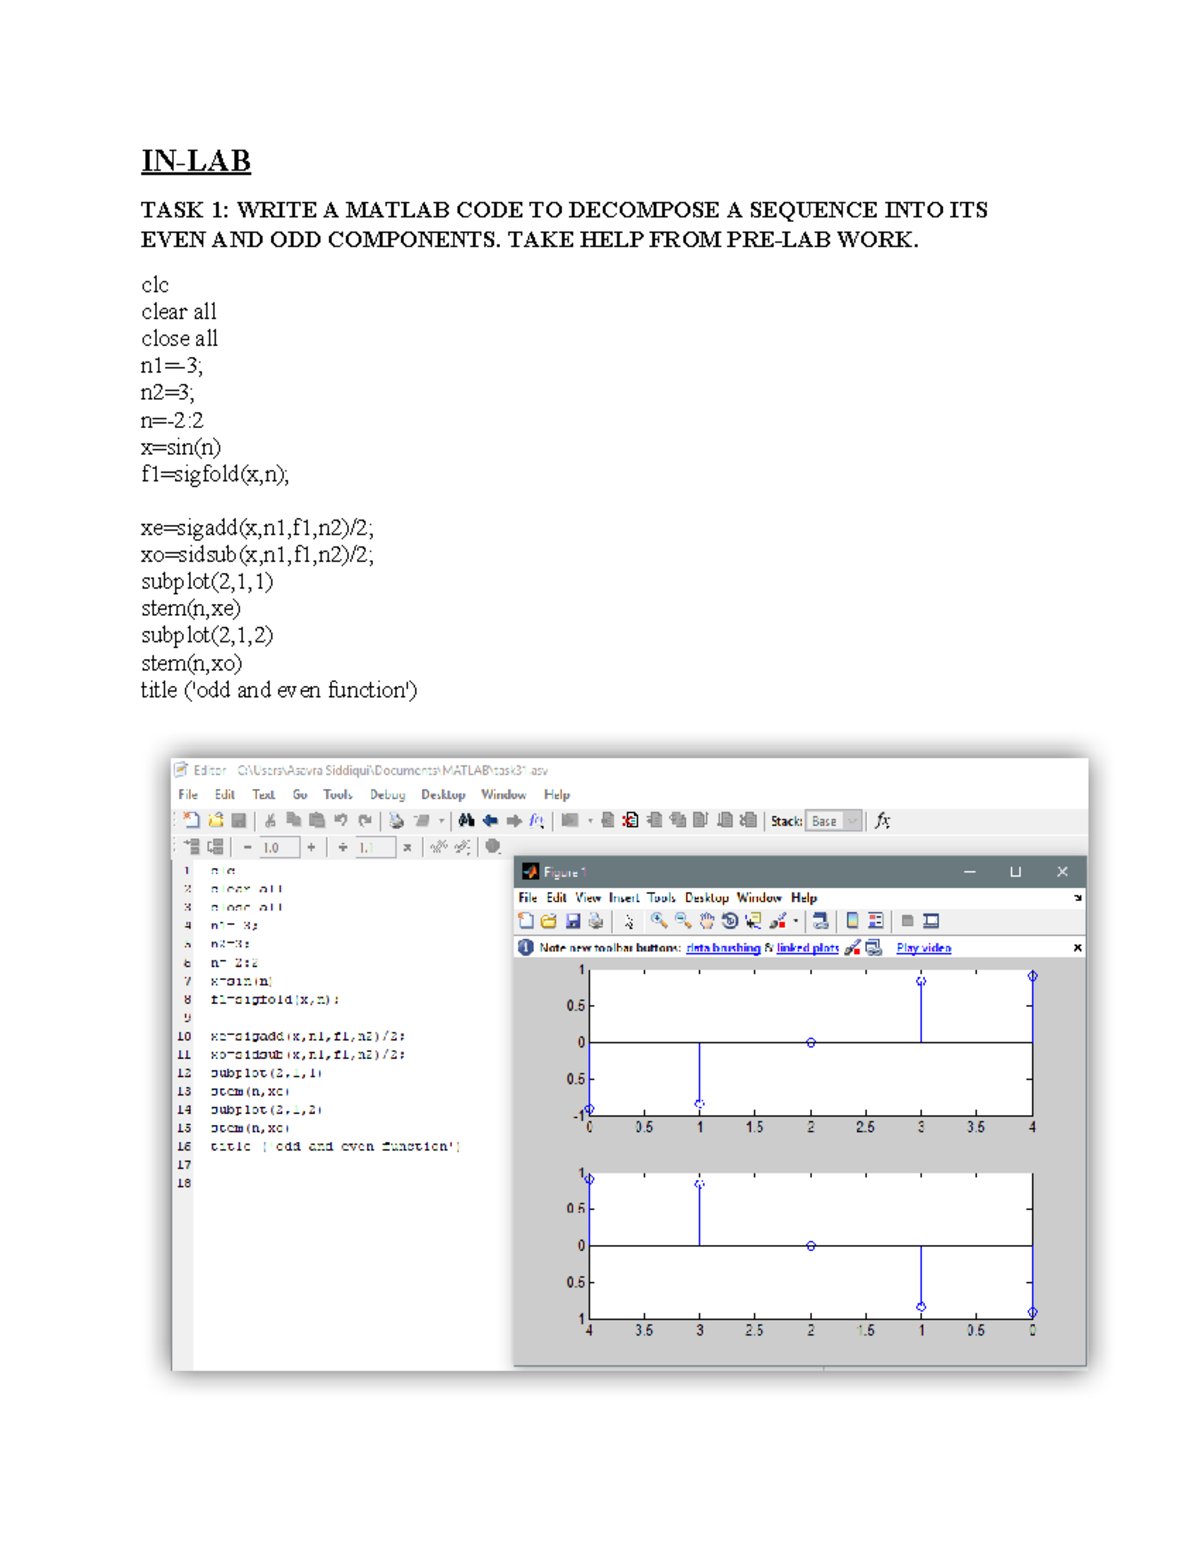Screen dimensions: 1200x1553
Task: Open the Editor Debug menu
Action: click(x=387, y=795)
